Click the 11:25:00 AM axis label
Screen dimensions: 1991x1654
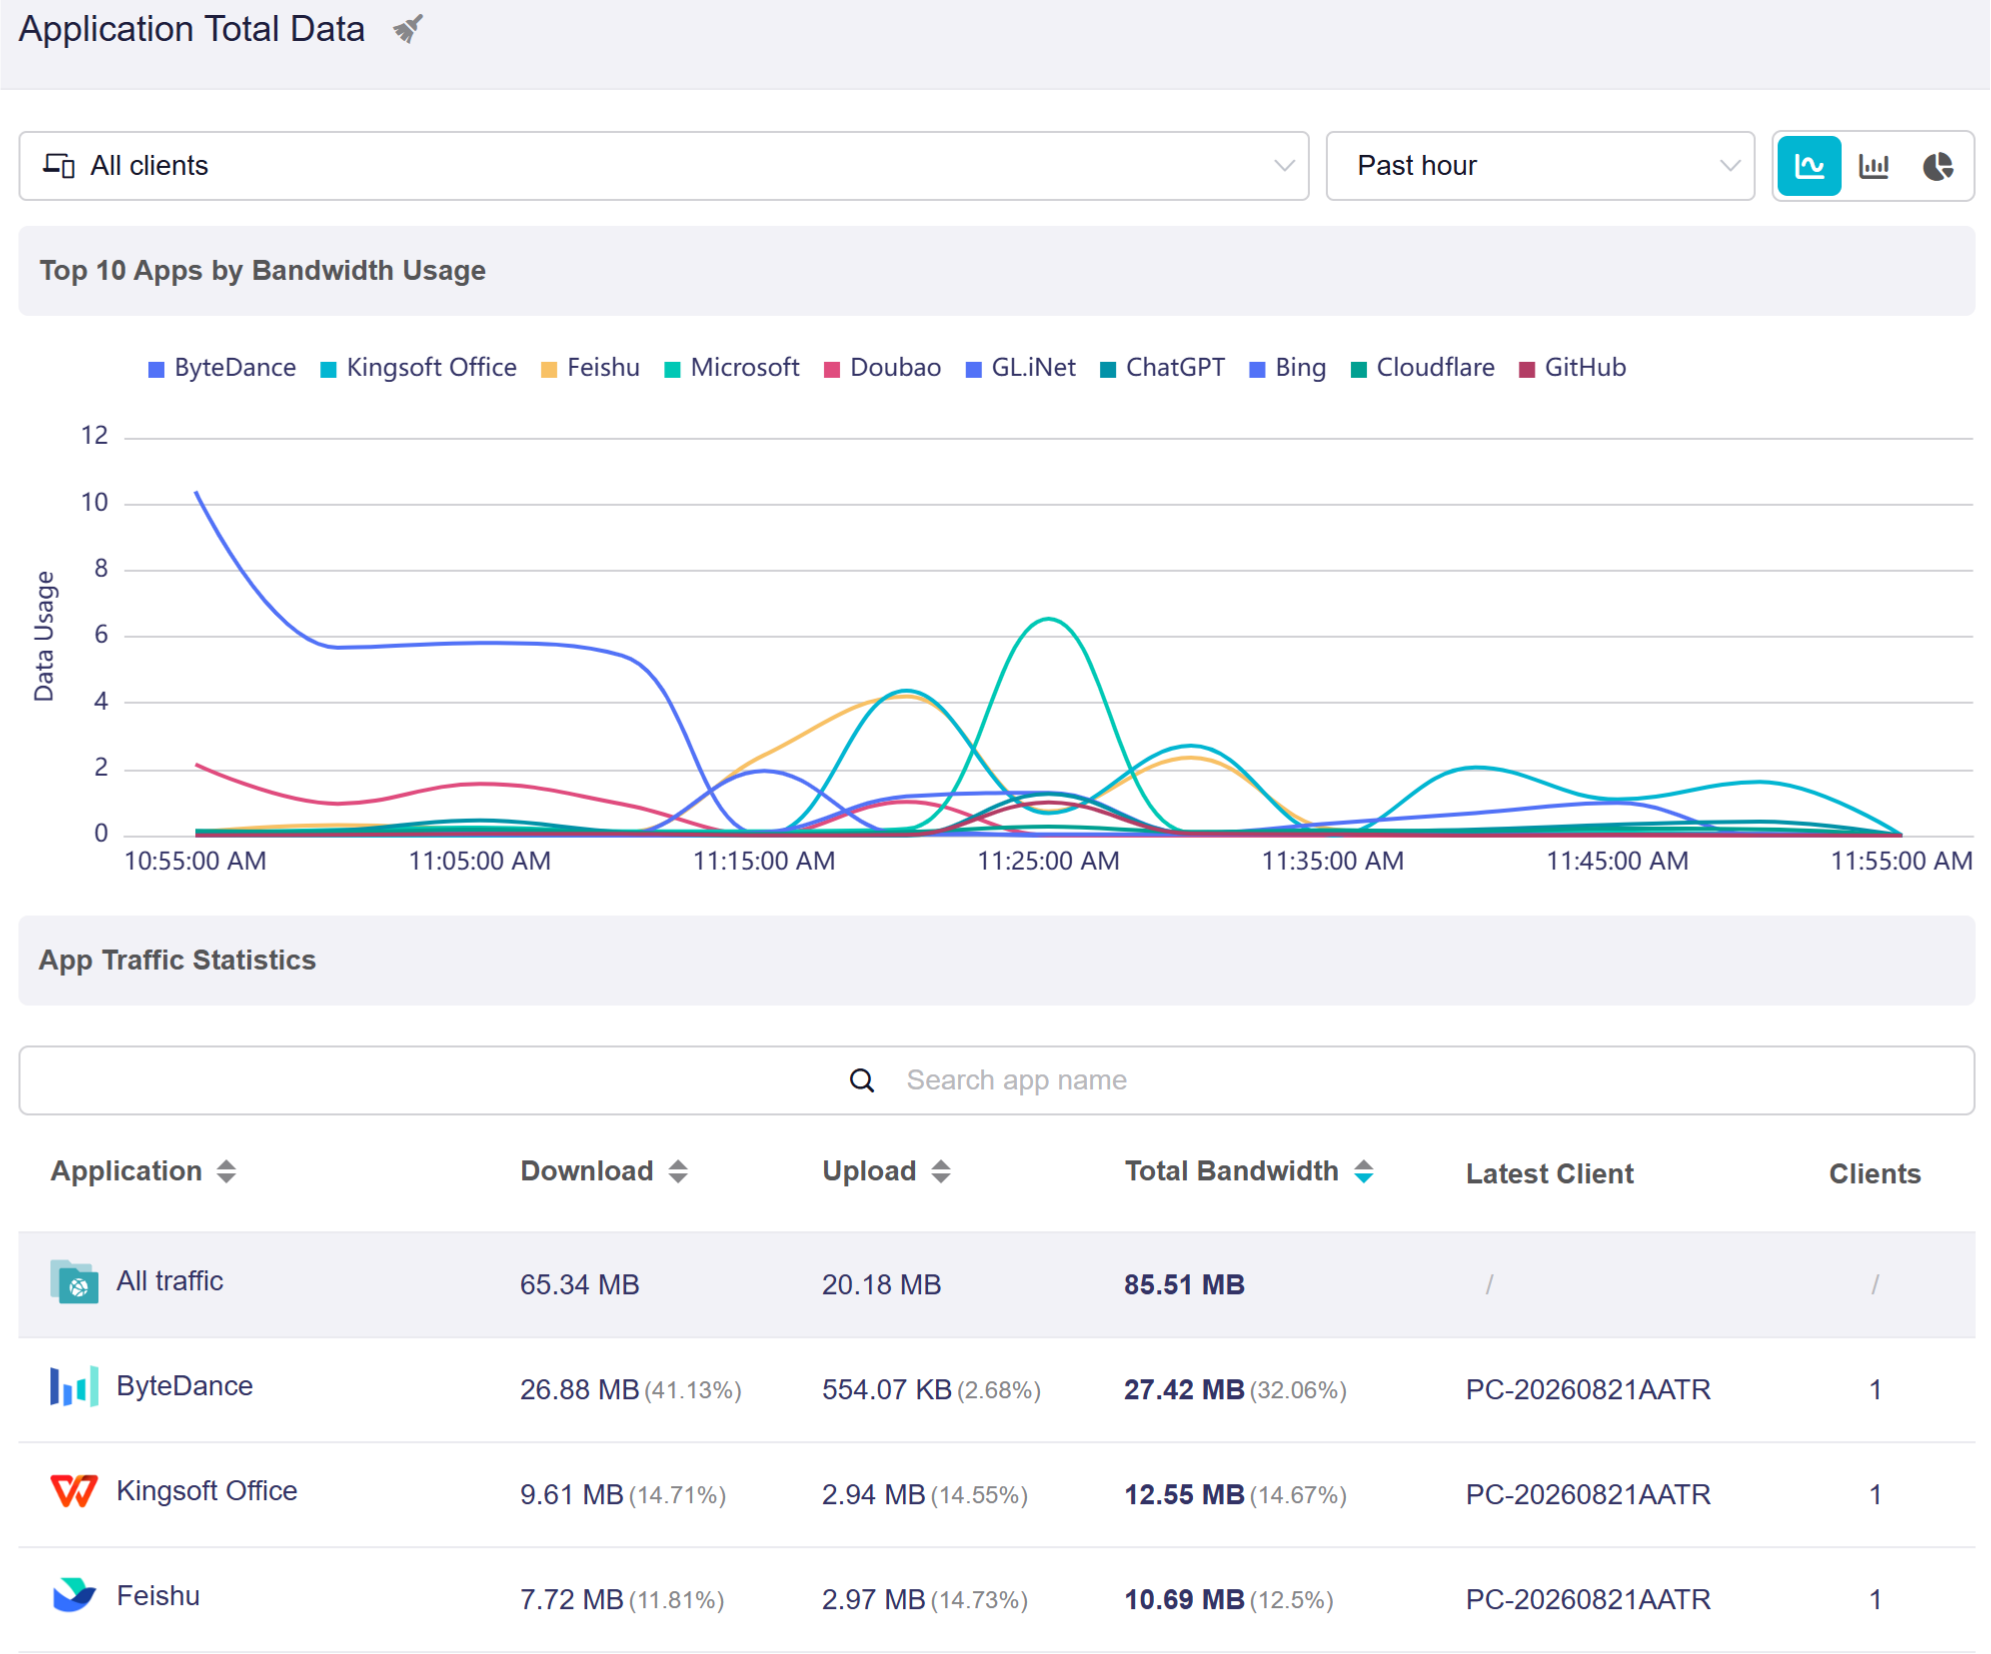coord(1048,861)
